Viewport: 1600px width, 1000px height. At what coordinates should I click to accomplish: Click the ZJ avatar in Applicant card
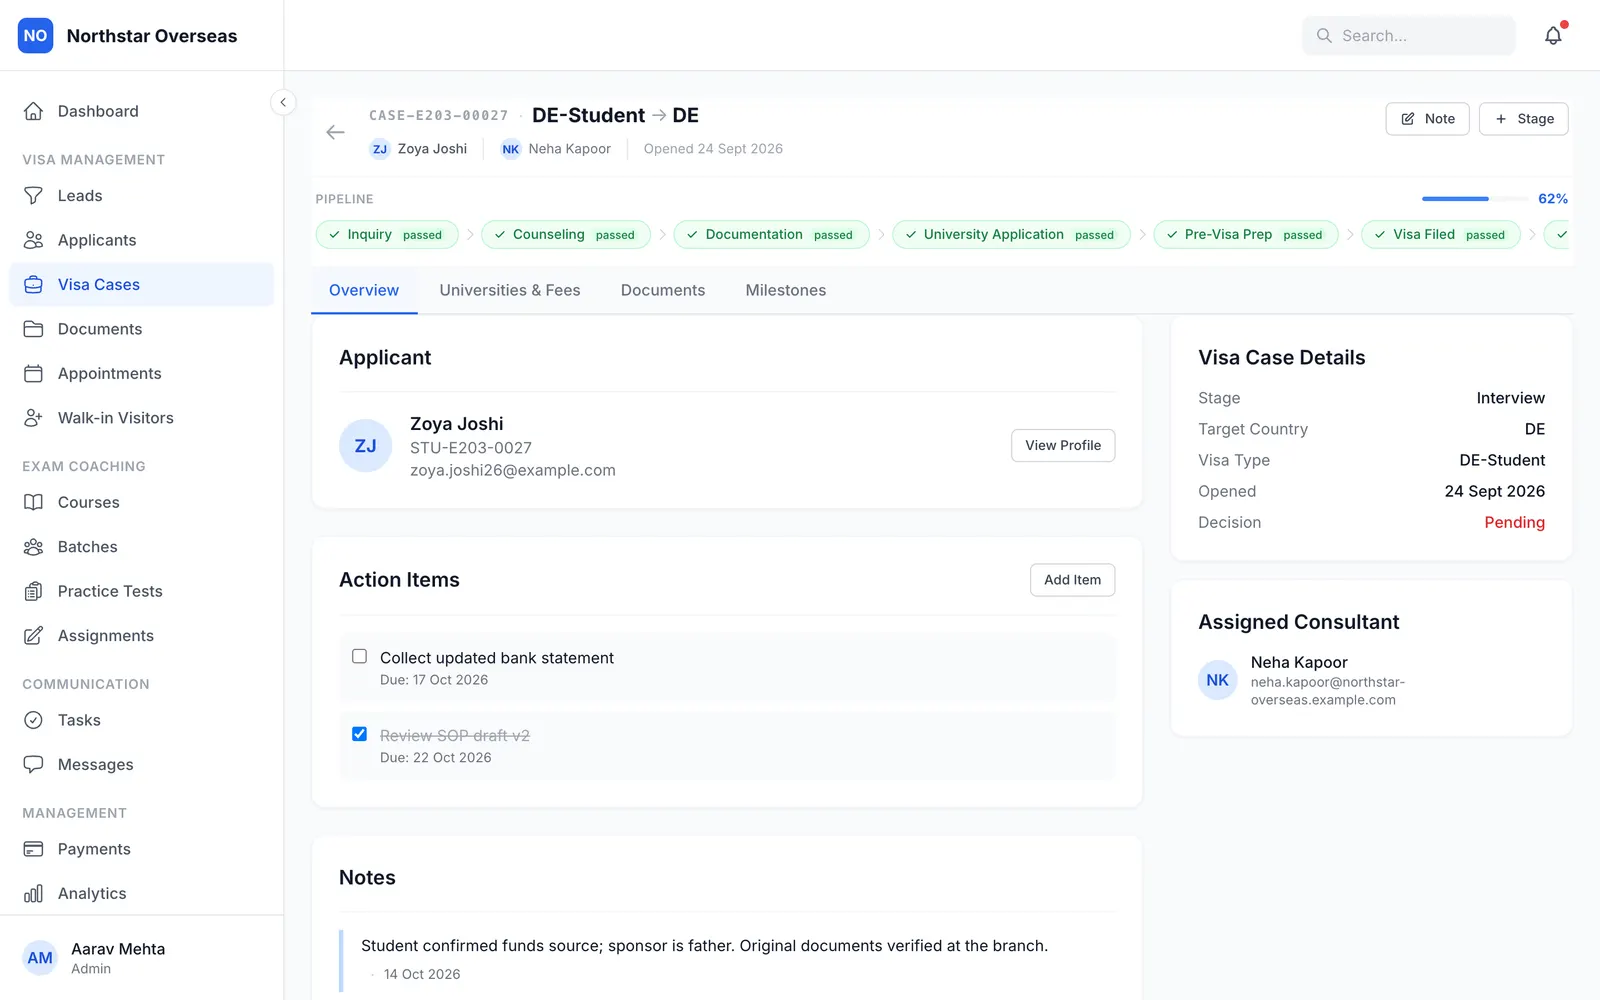coord(365,446)
